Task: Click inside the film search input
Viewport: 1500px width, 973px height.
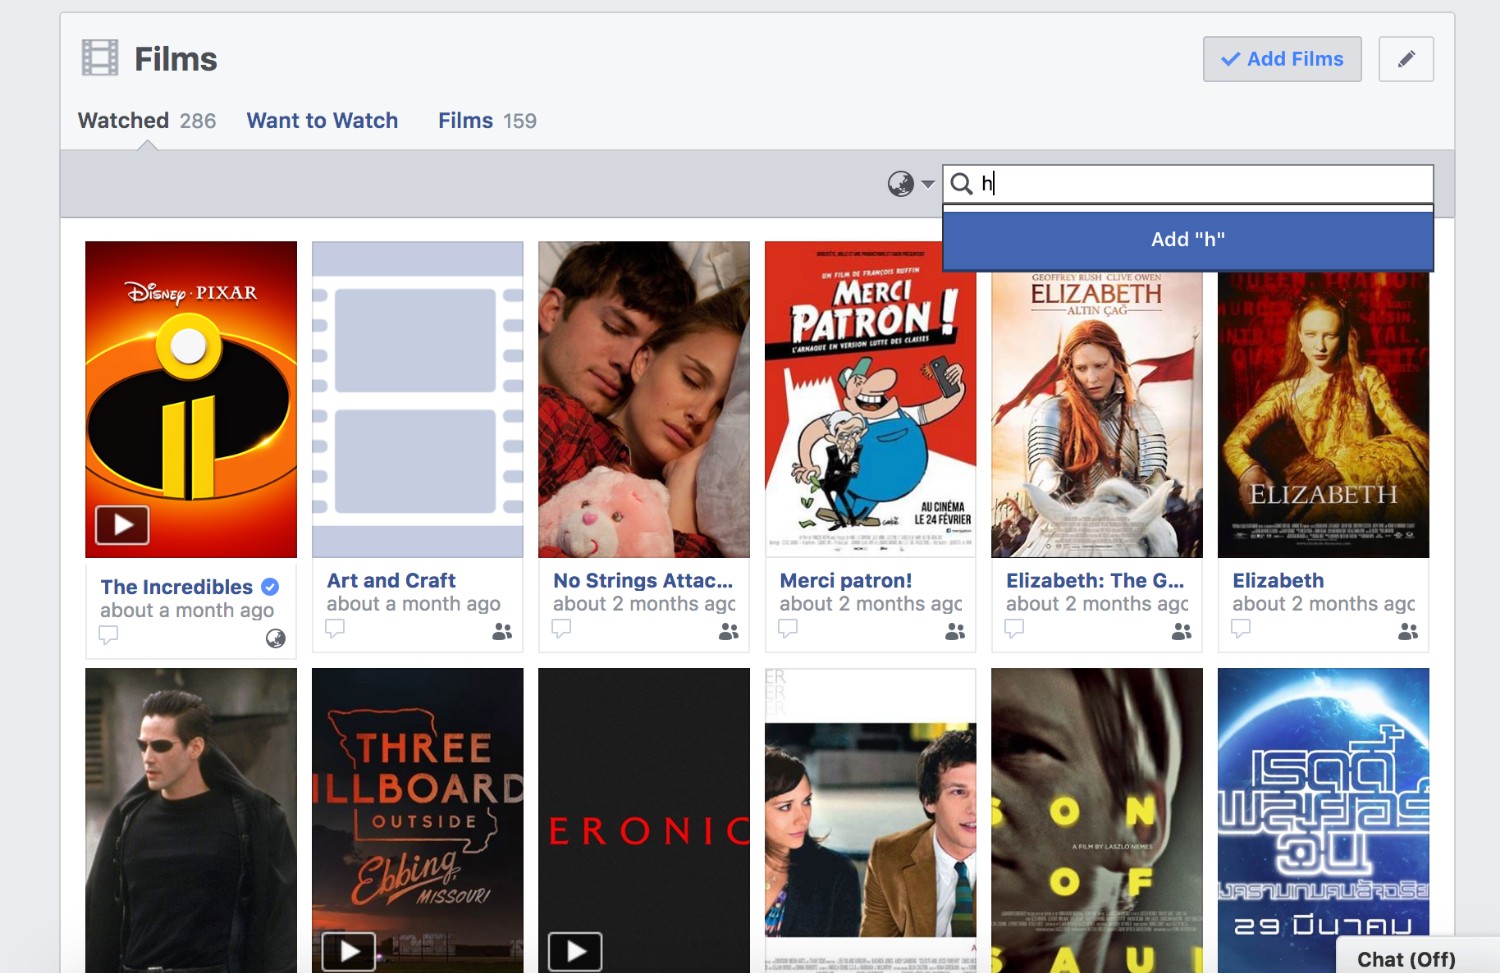Action: 1188,184
